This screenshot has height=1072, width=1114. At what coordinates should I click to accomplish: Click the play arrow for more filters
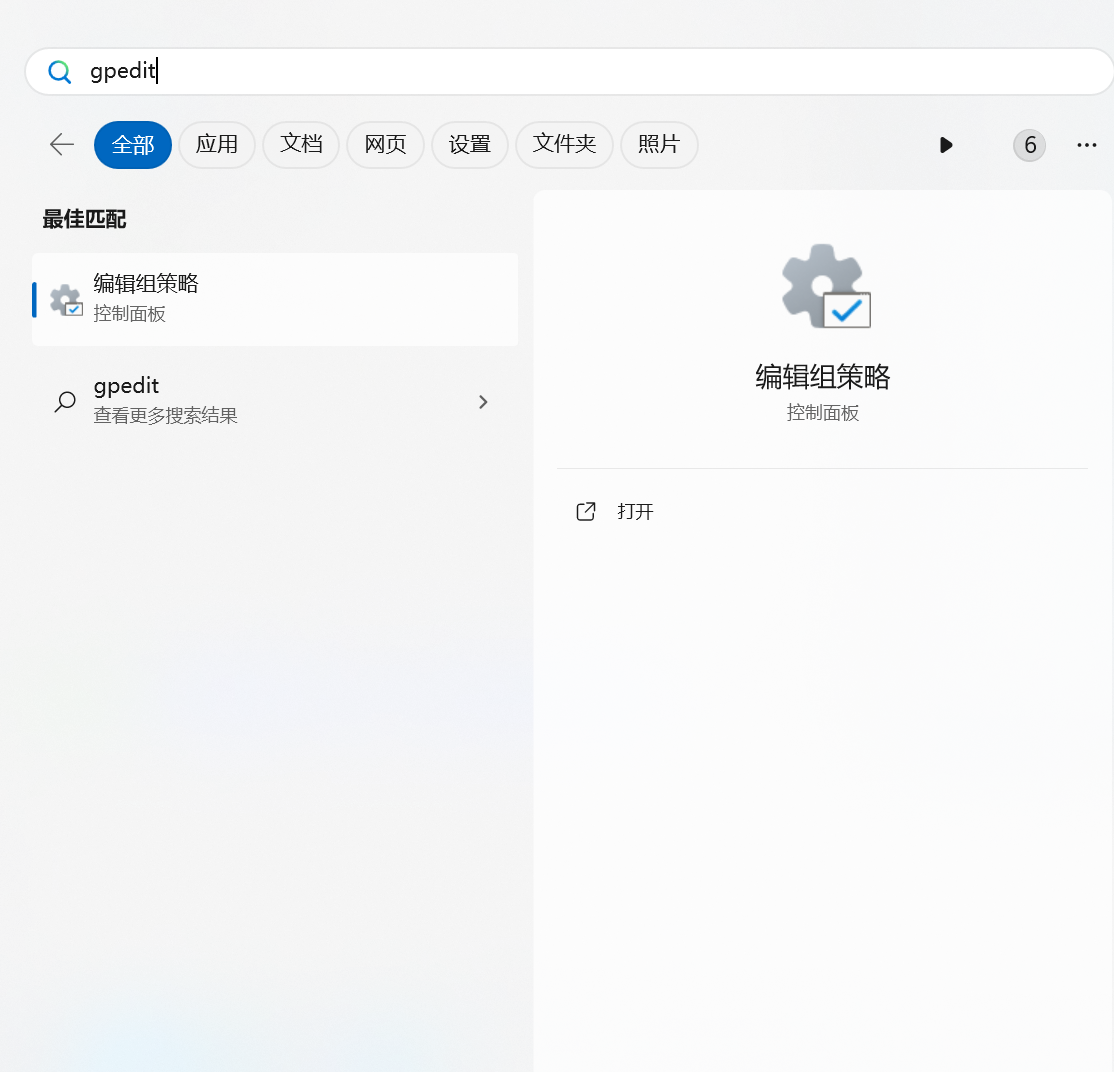[946, 146]
